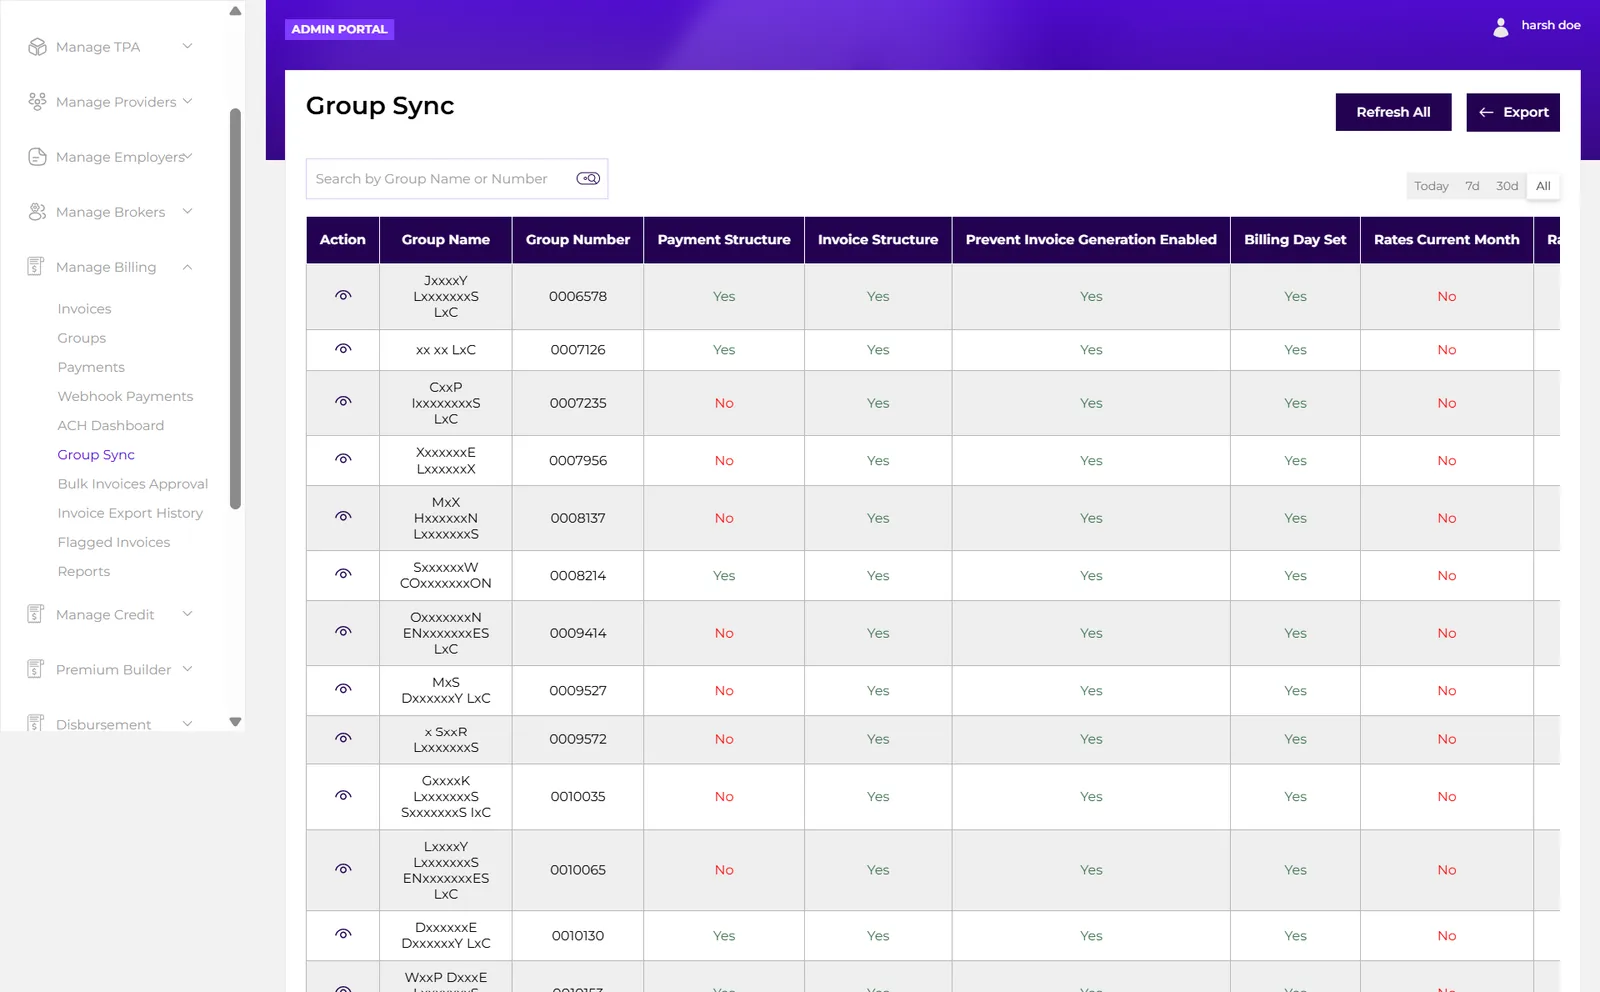Click eye icon for group 0008214

coord(343,574)
